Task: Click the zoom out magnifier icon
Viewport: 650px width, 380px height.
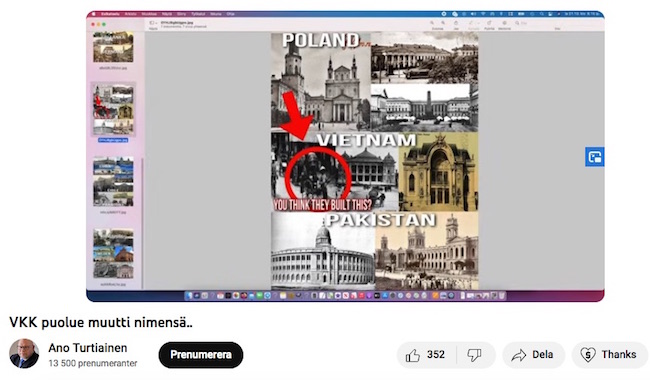Action: (x=432, y=23)
